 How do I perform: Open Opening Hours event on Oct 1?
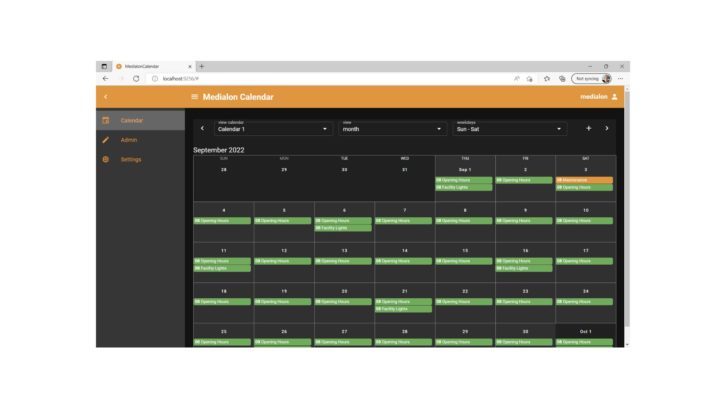click(584, 342)
